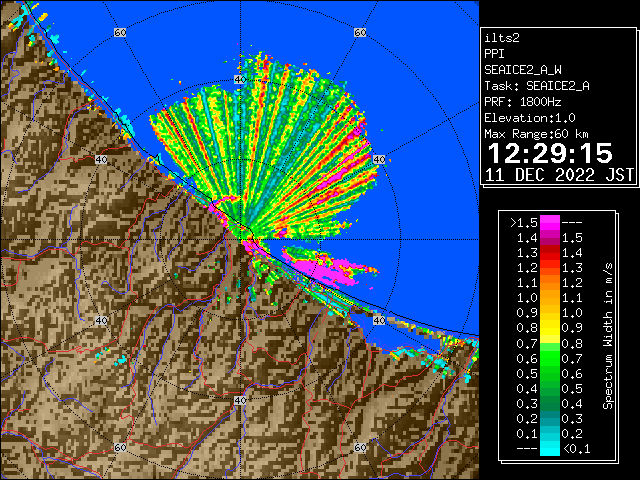Click the "40" range label due south of radar
Viewport: 640px width, 480px height.
coord(240,400)
